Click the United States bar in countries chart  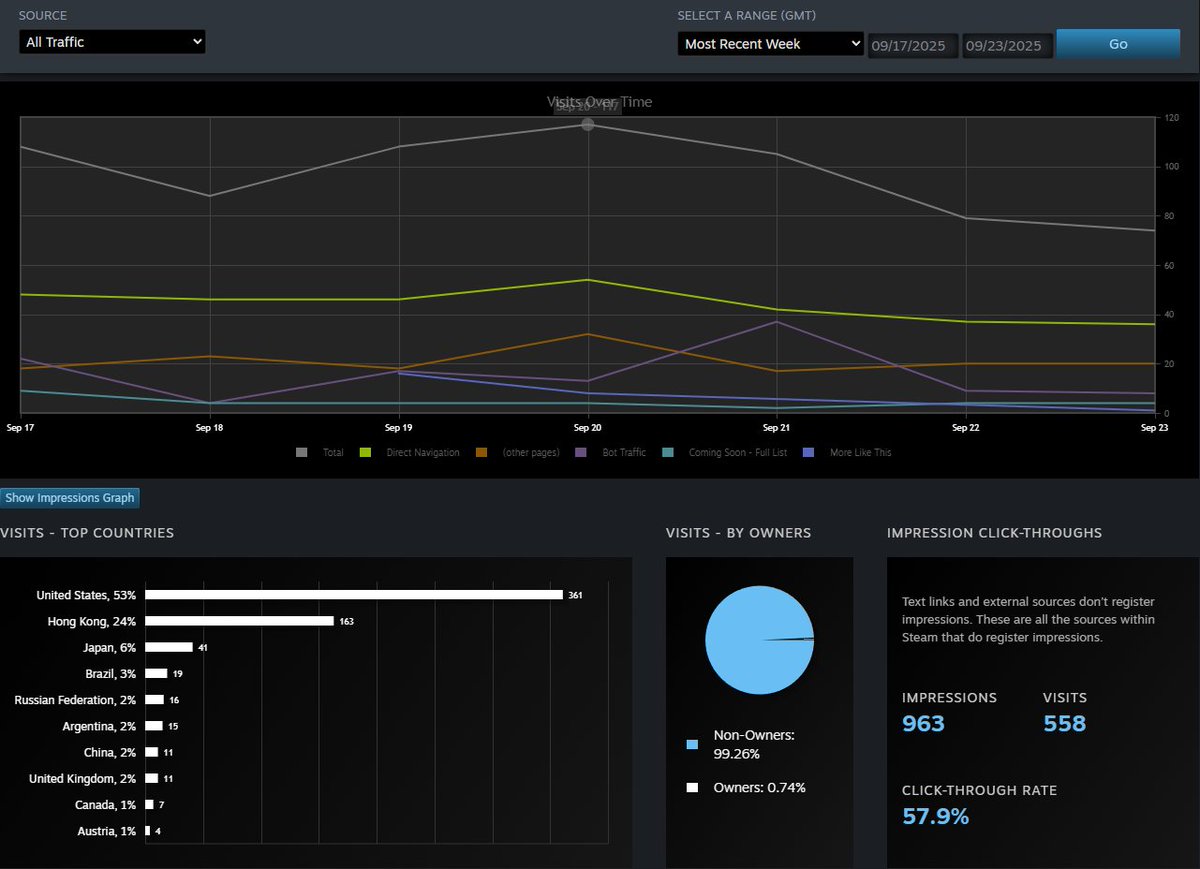point(354,595)
